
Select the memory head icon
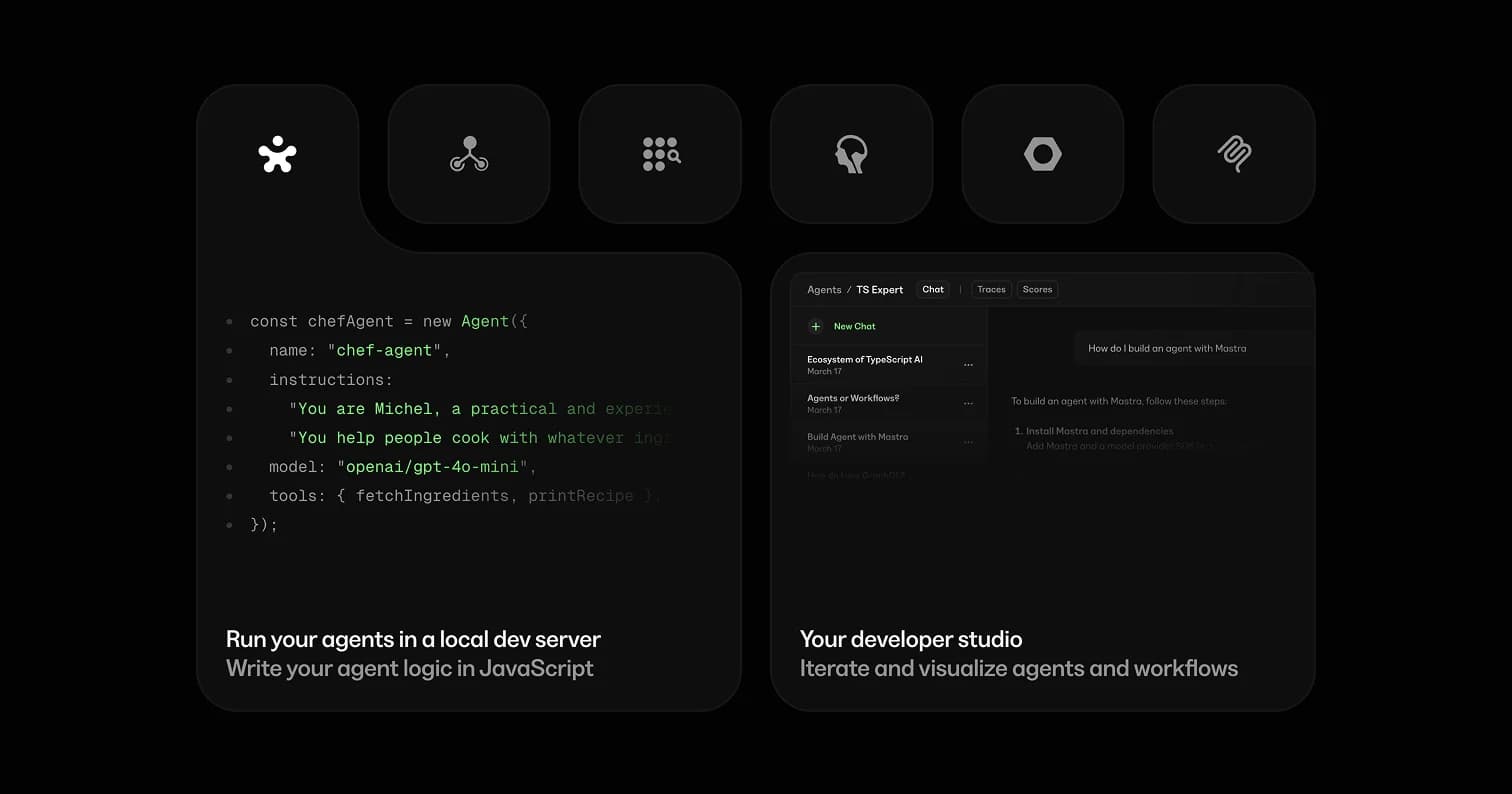click(x=851, y=154)
